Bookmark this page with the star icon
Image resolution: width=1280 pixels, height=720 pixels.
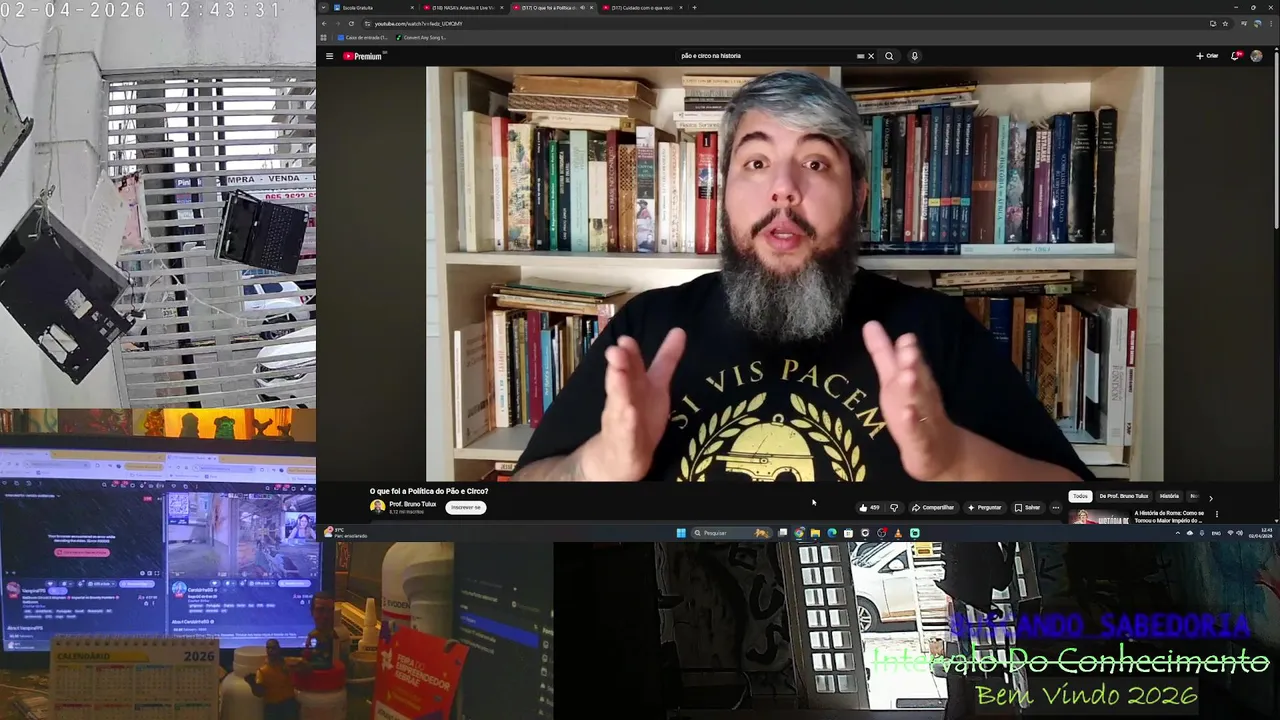point(1225,23)
